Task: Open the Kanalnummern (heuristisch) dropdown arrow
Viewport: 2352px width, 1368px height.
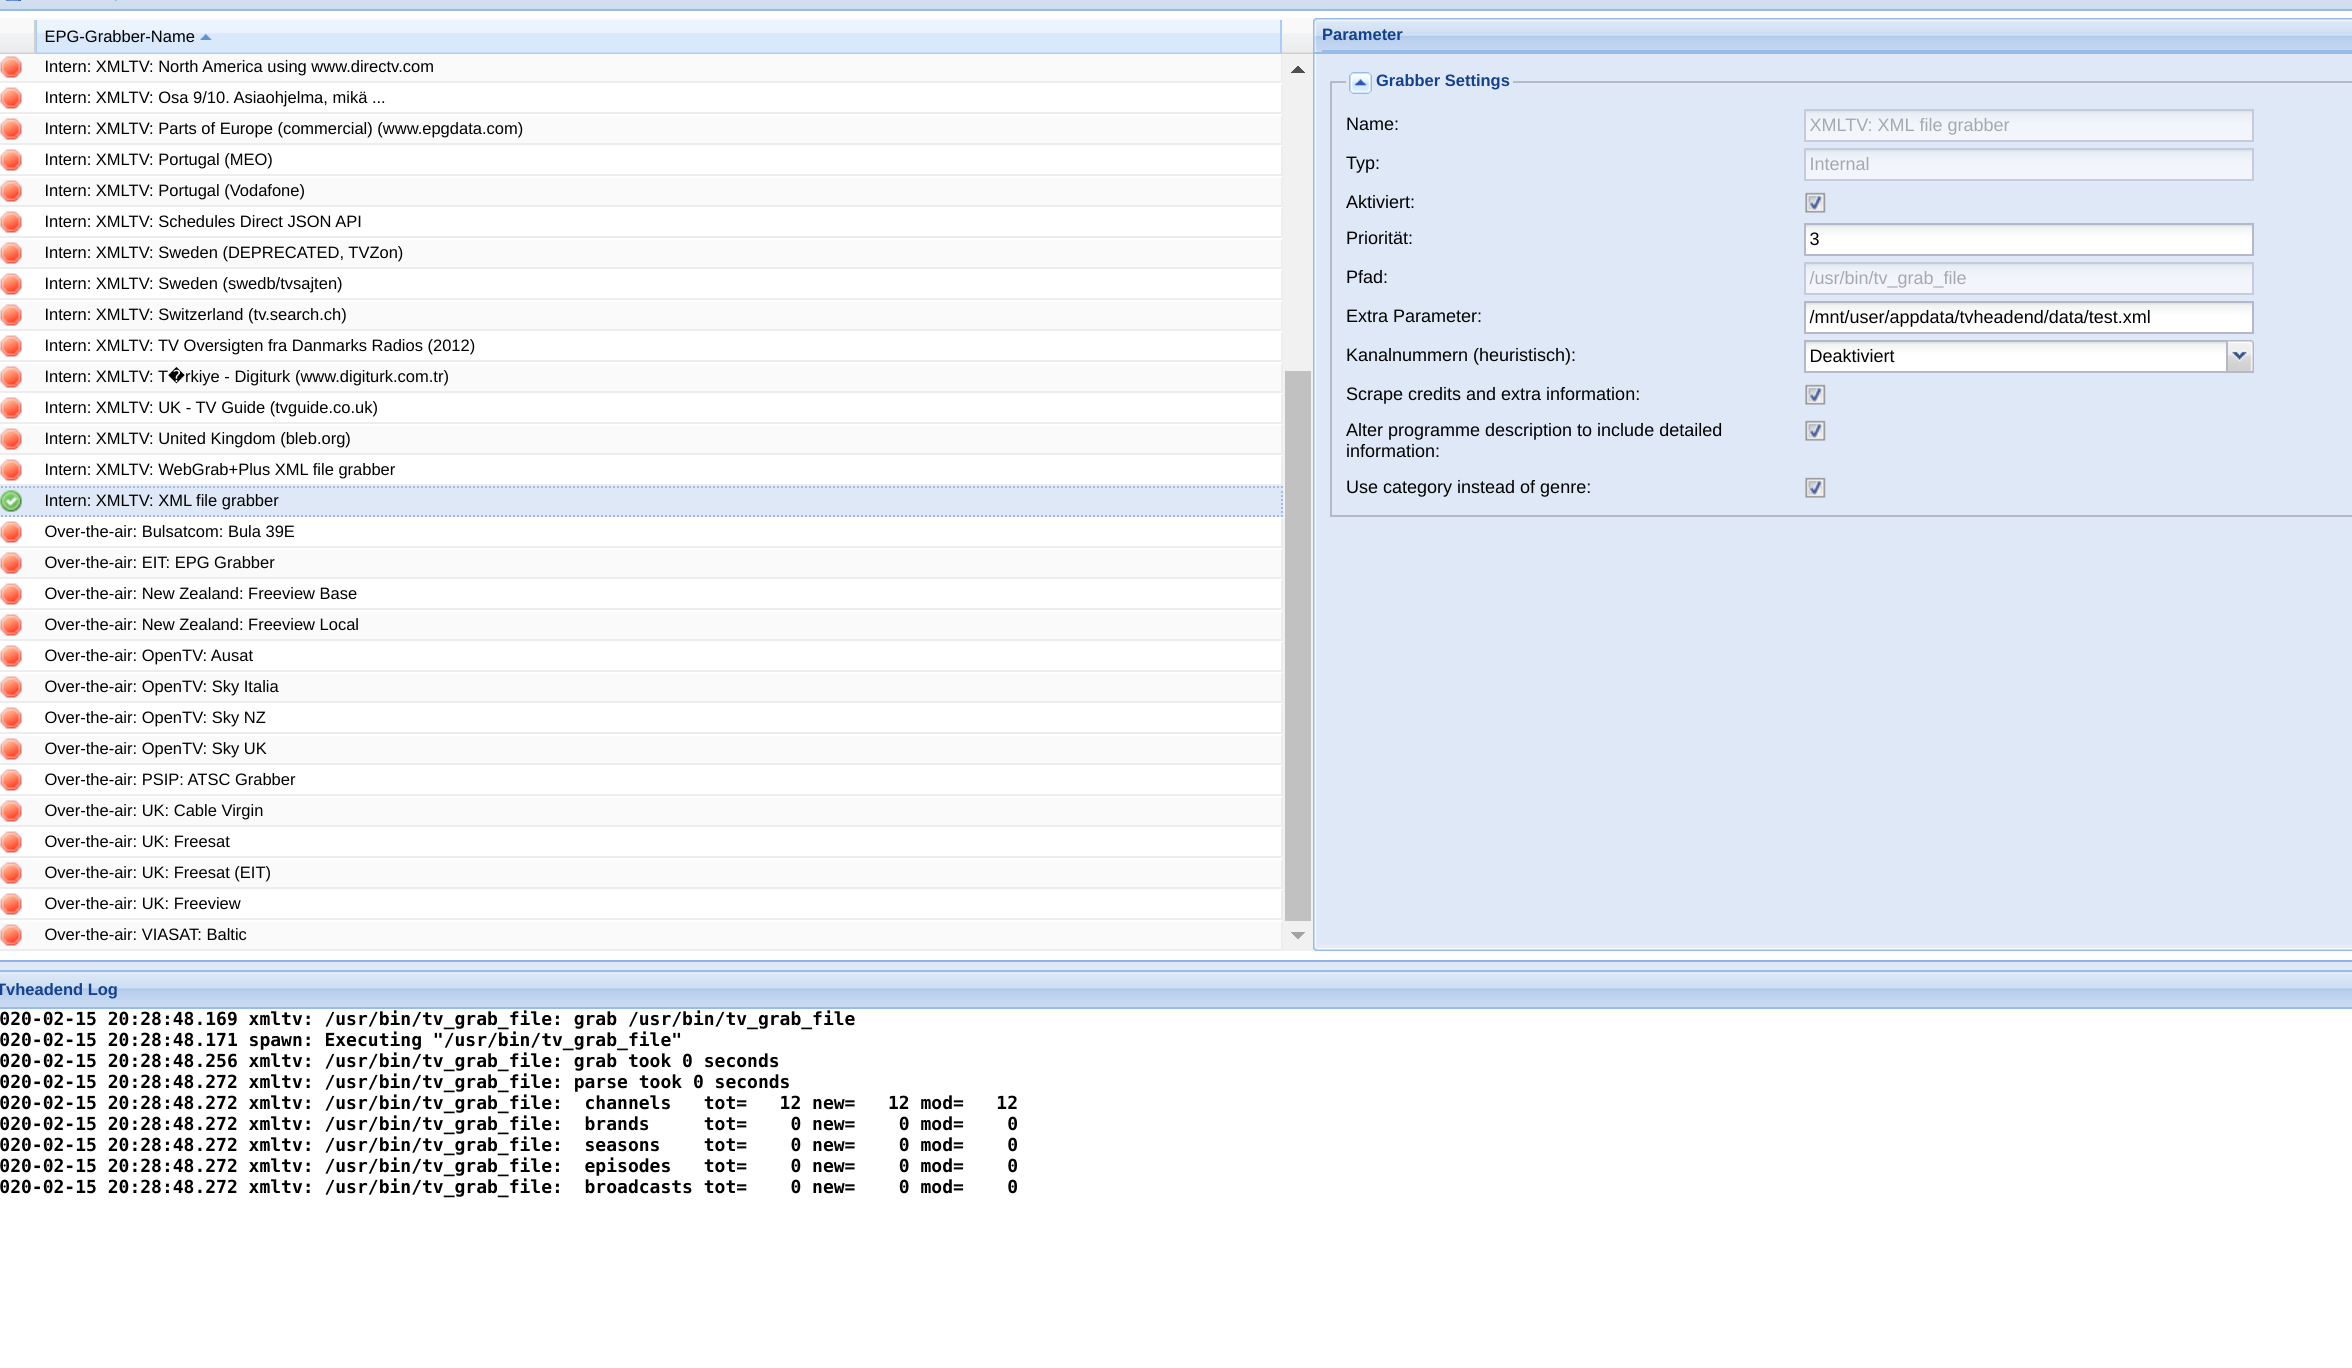Action: click(x=2240, y=356)
